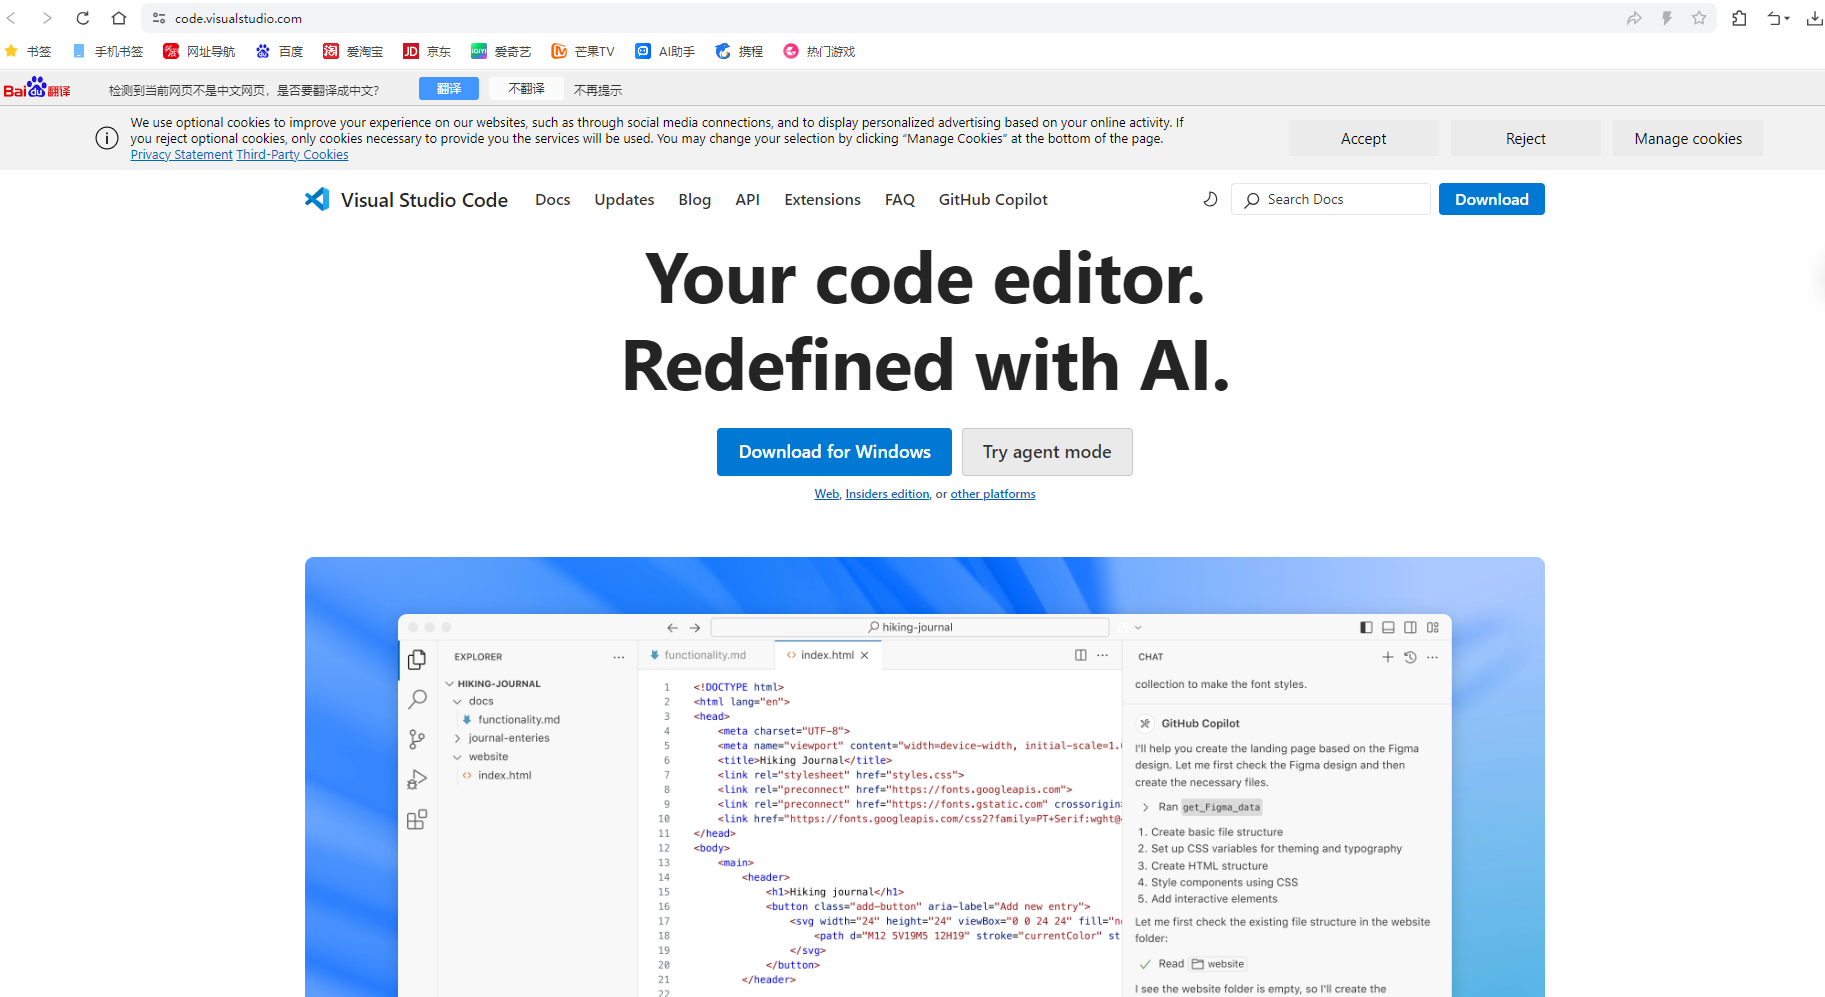Open the 爱奇艺 bookmark
This screenshot has height=997, width=1825.
click(501, 51)
